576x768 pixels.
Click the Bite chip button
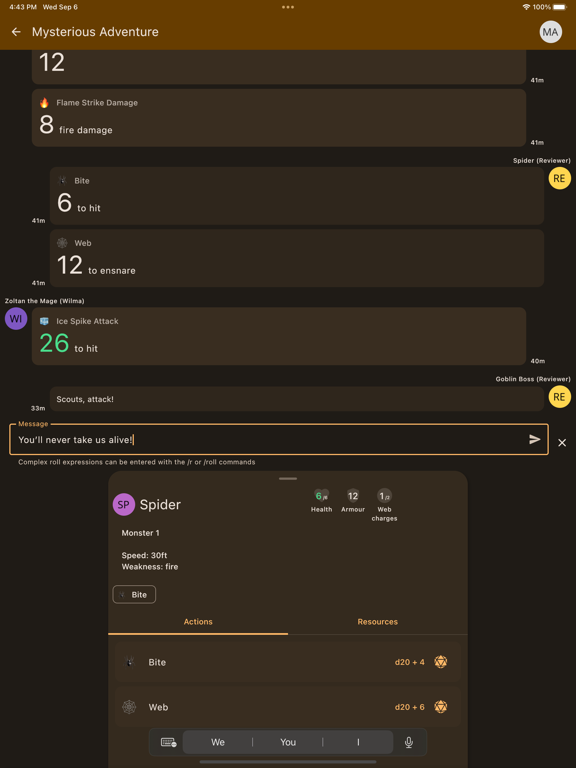tap(134, 595)
